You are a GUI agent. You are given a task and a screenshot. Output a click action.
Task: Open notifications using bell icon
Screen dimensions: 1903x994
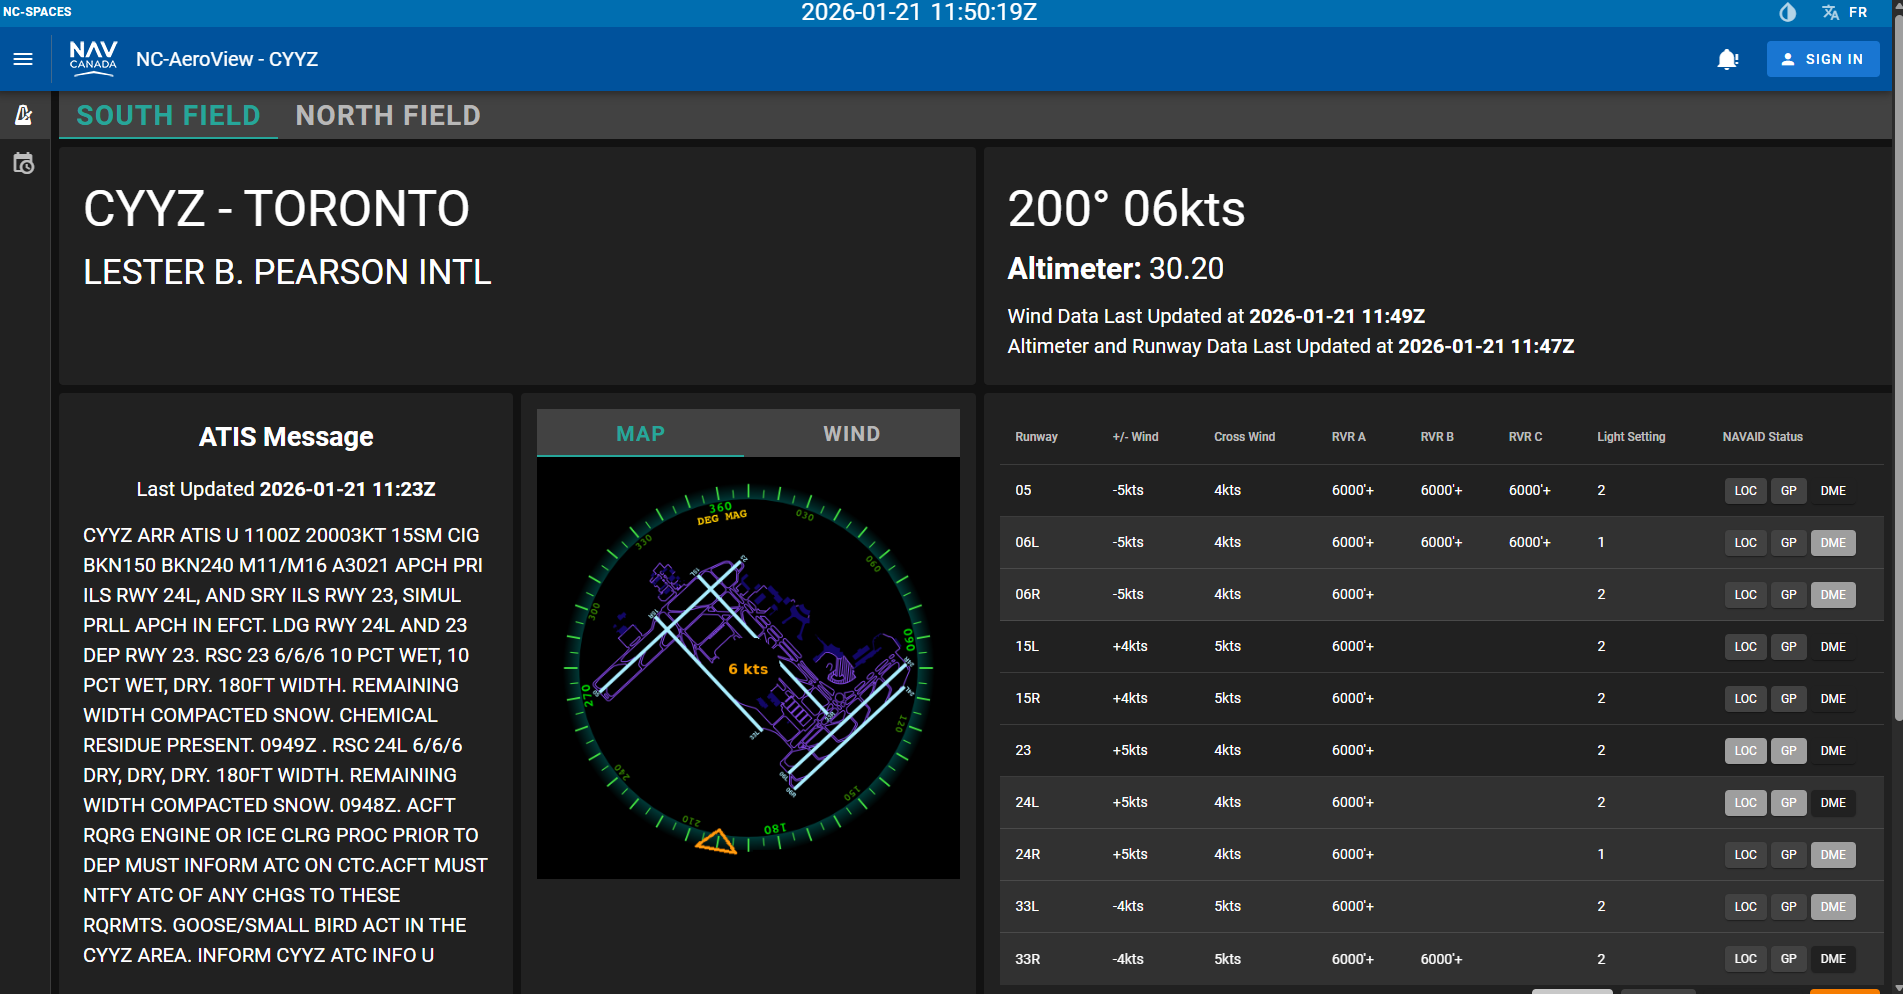1727,59
